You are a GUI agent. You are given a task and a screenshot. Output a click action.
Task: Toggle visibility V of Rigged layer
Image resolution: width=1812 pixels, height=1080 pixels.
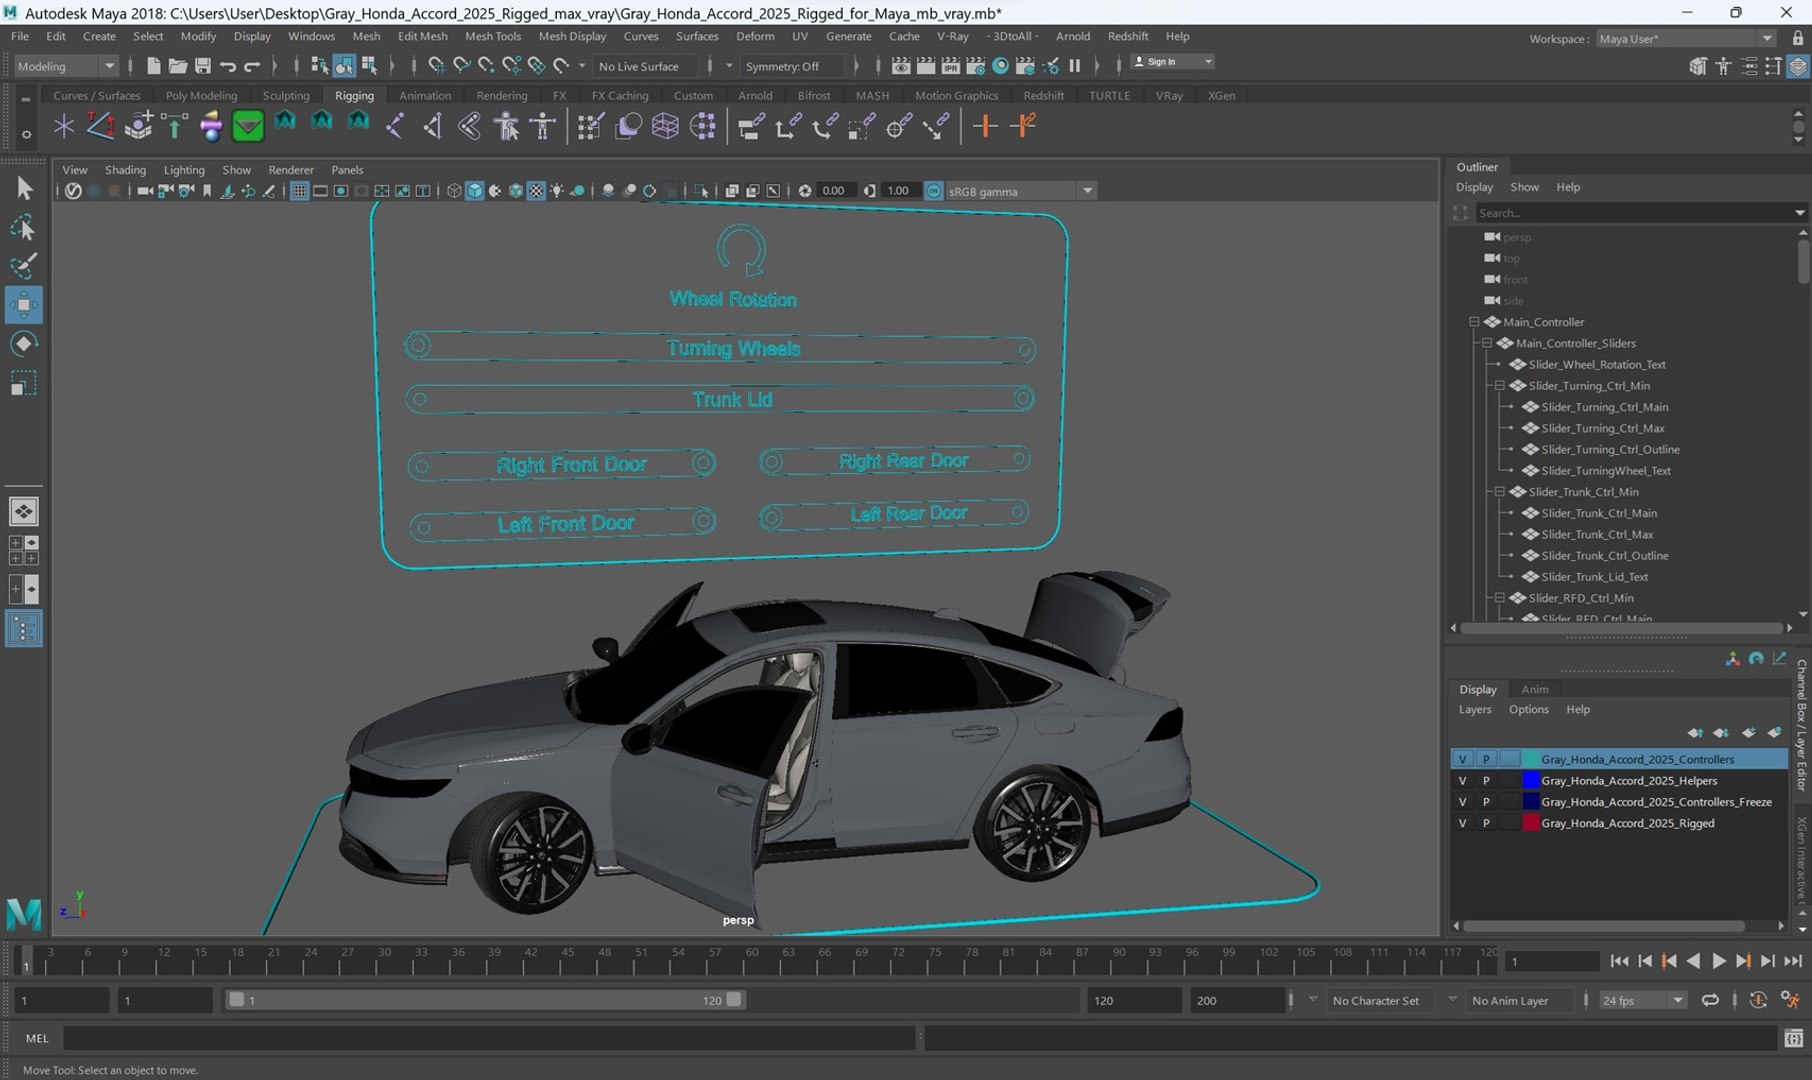tap(1462, 823)
